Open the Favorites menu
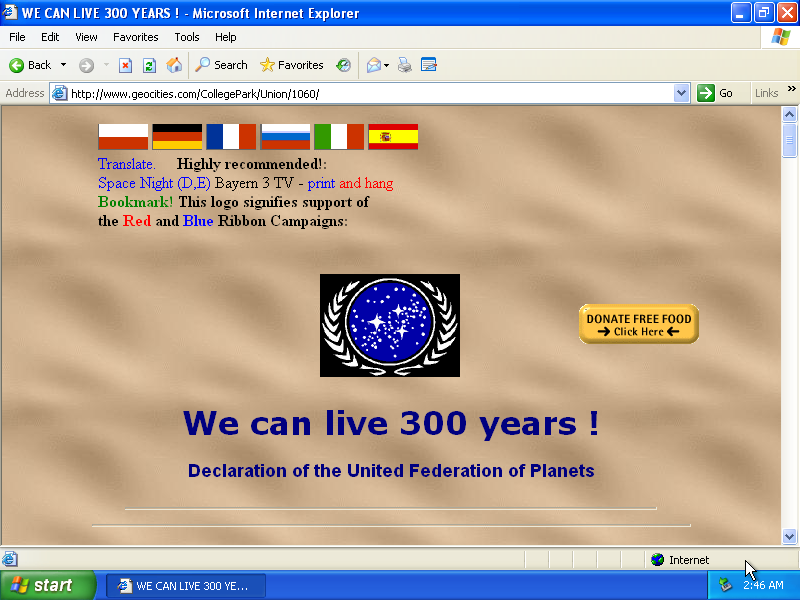Viewport: 800px width, 600px height. coord(136,37)
